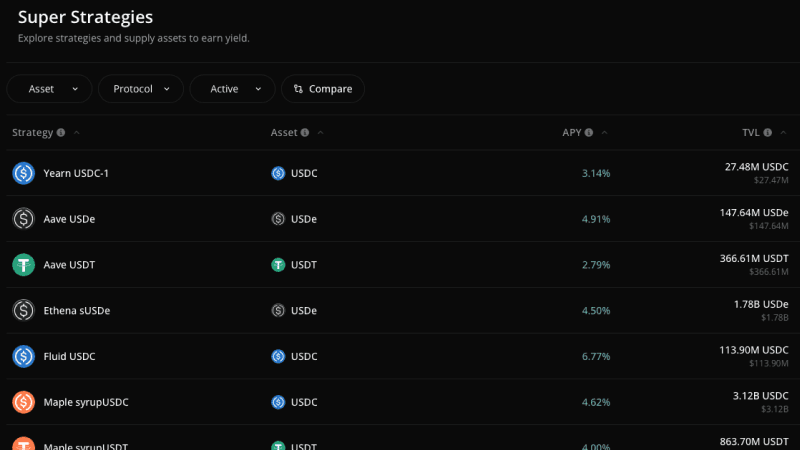Click the TVL column header label
This screenshot has height=450, width=800.
751,133
